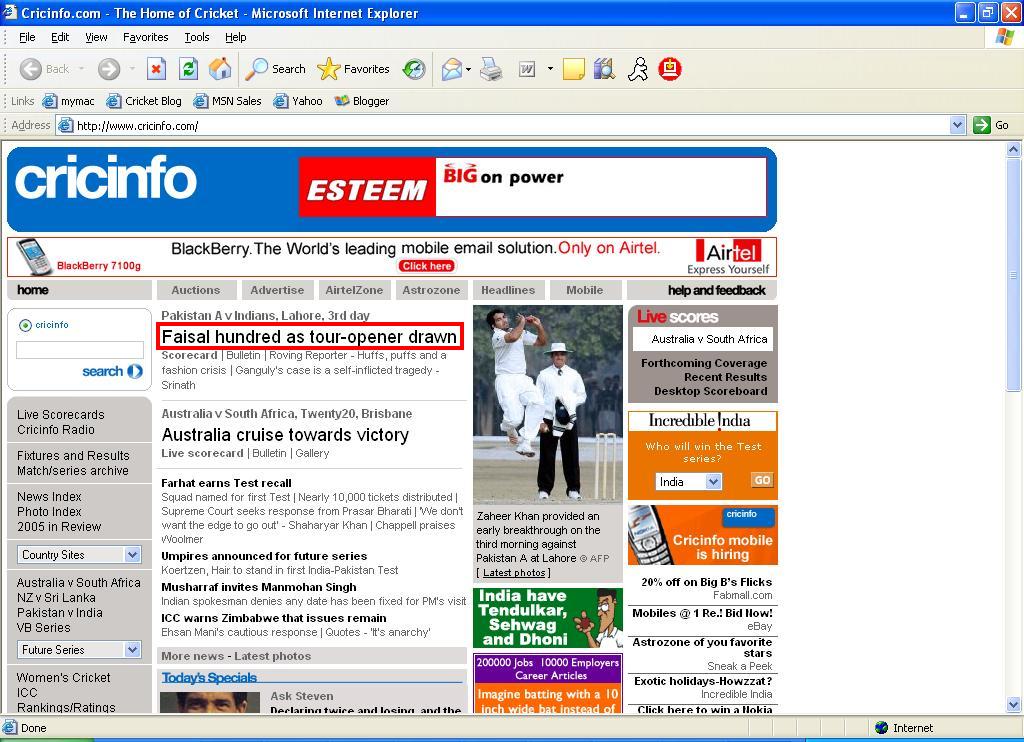Open the Search toolbar button

point(276,69)
